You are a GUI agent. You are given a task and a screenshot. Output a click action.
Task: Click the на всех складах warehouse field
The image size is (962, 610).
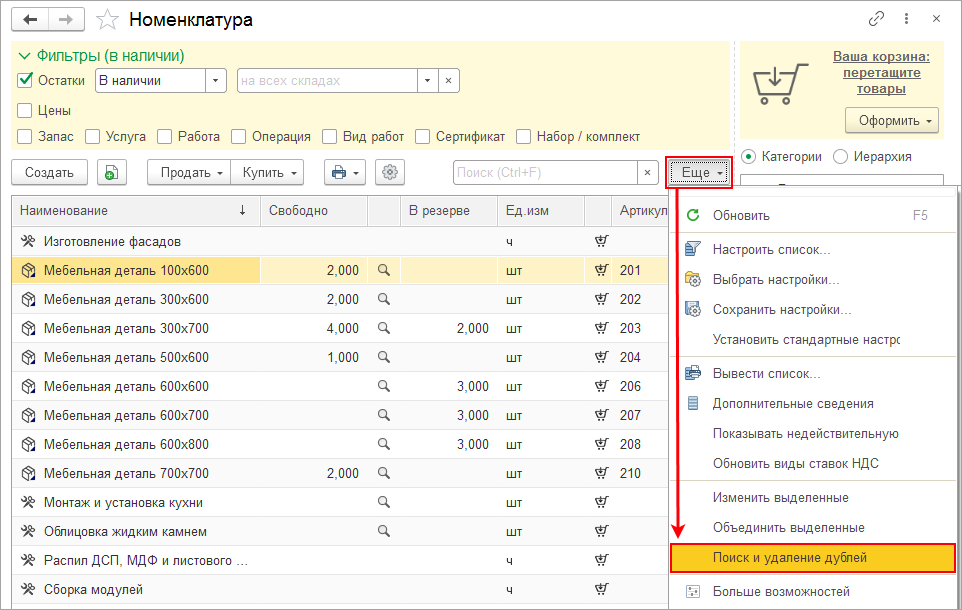click(327, 80)
